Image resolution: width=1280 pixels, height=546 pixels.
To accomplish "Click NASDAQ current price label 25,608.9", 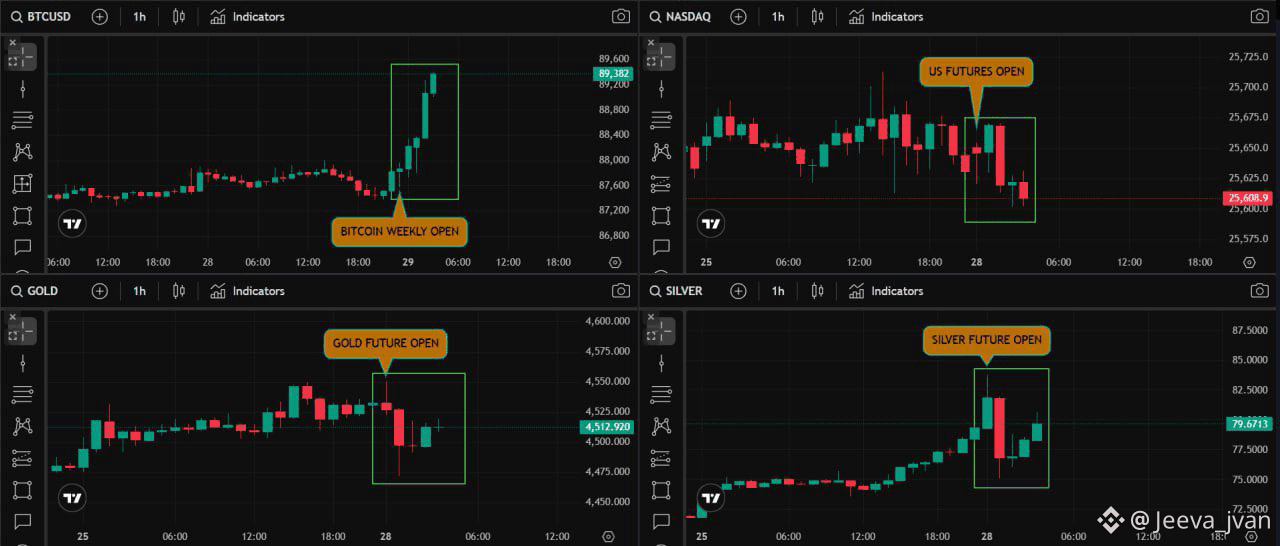I will (1247, 198).
